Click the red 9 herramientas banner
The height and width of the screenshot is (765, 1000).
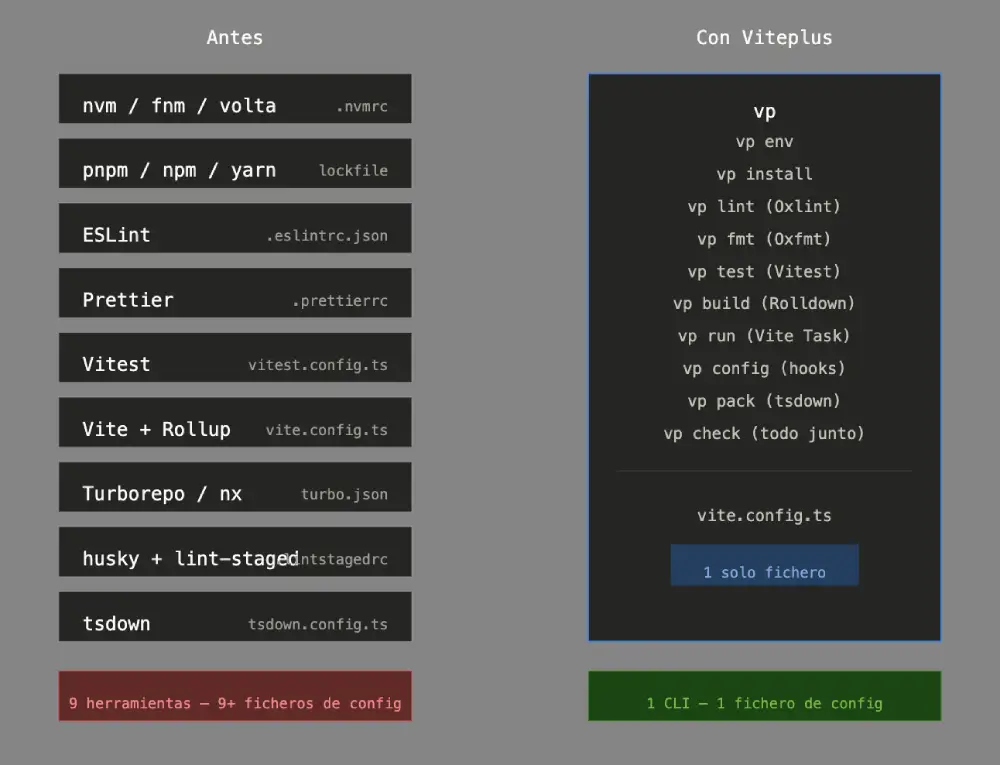234,696
